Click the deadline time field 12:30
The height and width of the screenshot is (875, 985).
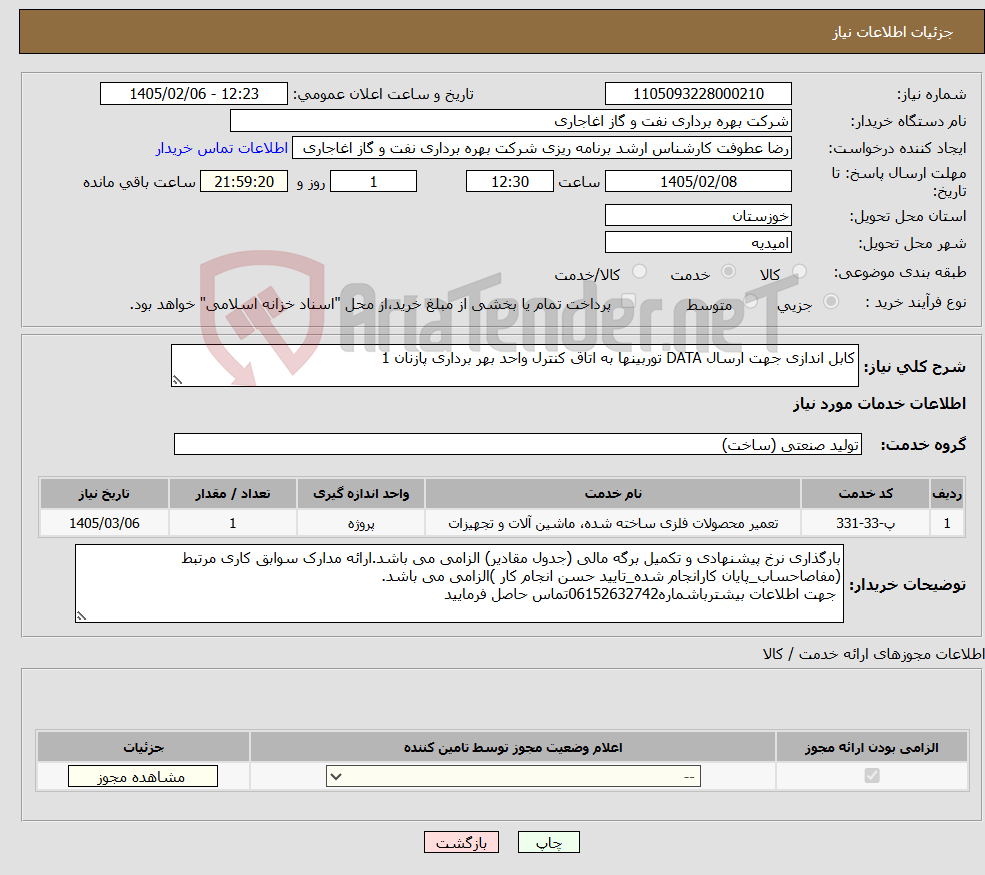click(509, 182)
